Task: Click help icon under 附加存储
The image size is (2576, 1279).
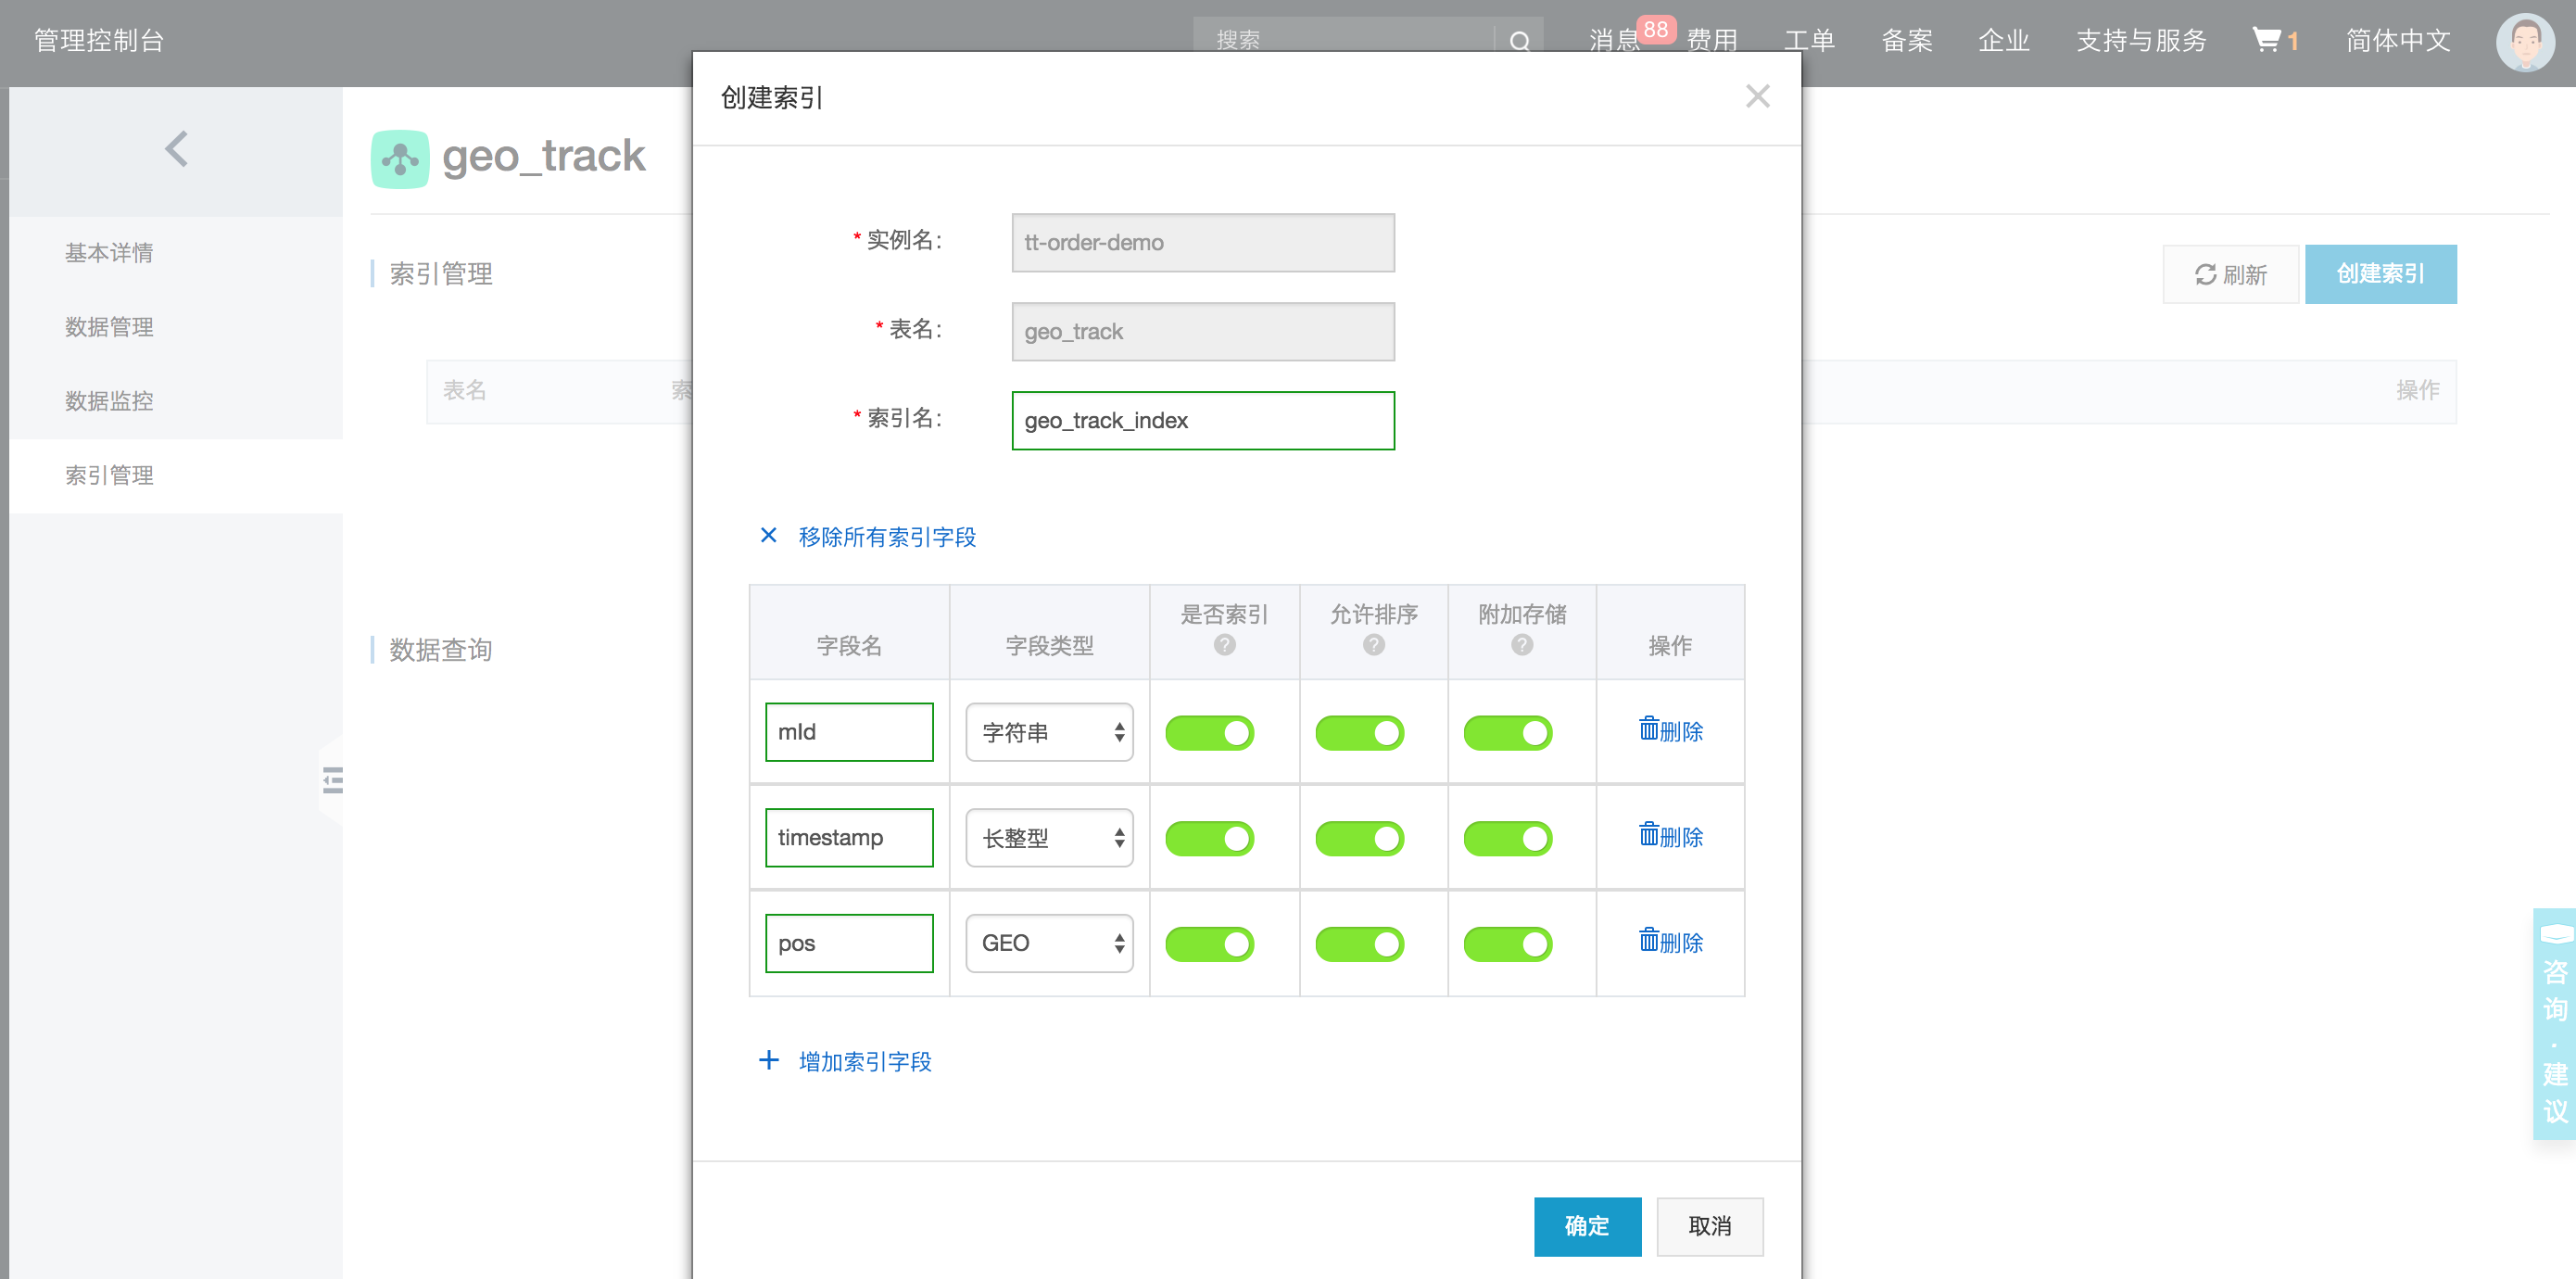Action: (1521, 645)
